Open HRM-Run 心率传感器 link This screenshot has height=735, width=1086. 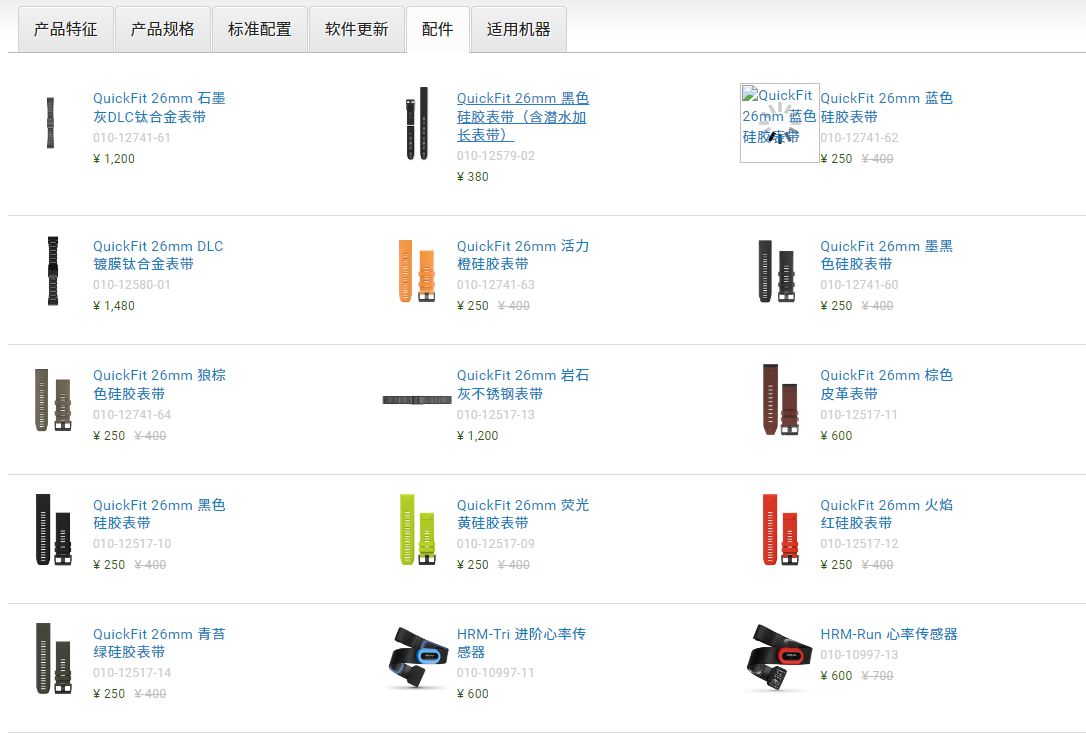click(889, 634)
